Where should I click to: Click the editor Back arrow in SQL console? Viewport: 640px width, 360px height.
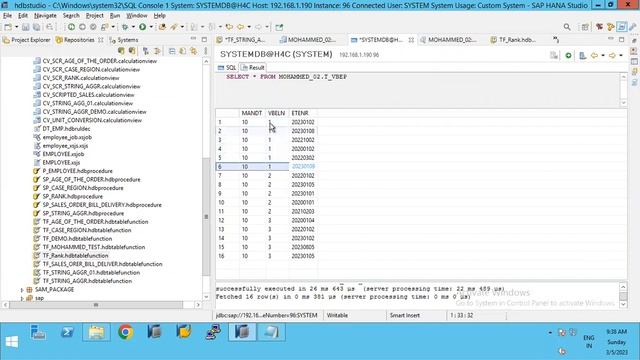(x=594, y=55)
